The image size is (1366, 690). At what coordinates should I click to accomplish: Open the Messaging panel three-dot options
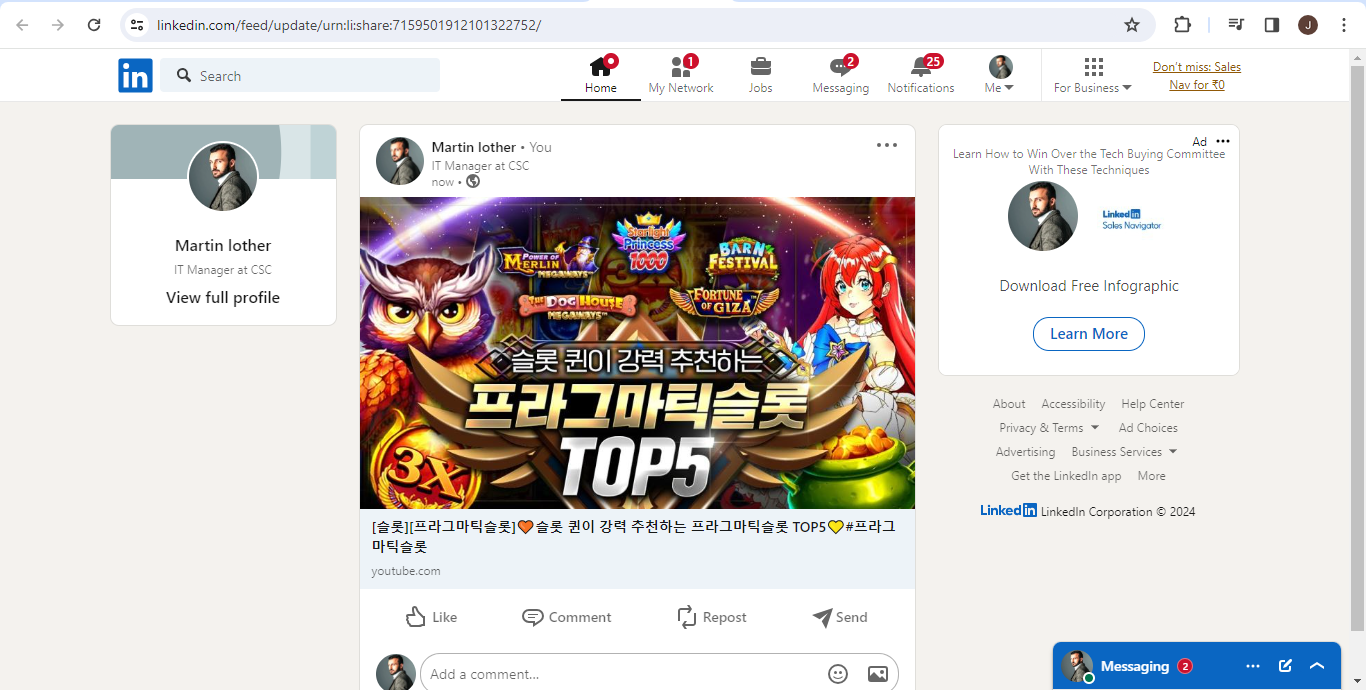coord(1253,666)
